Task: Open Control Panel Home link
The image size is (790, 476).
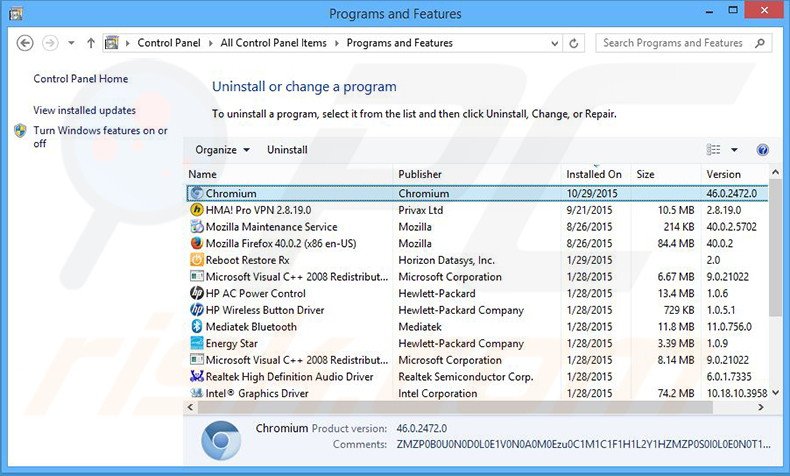Action: pos(81,79)
